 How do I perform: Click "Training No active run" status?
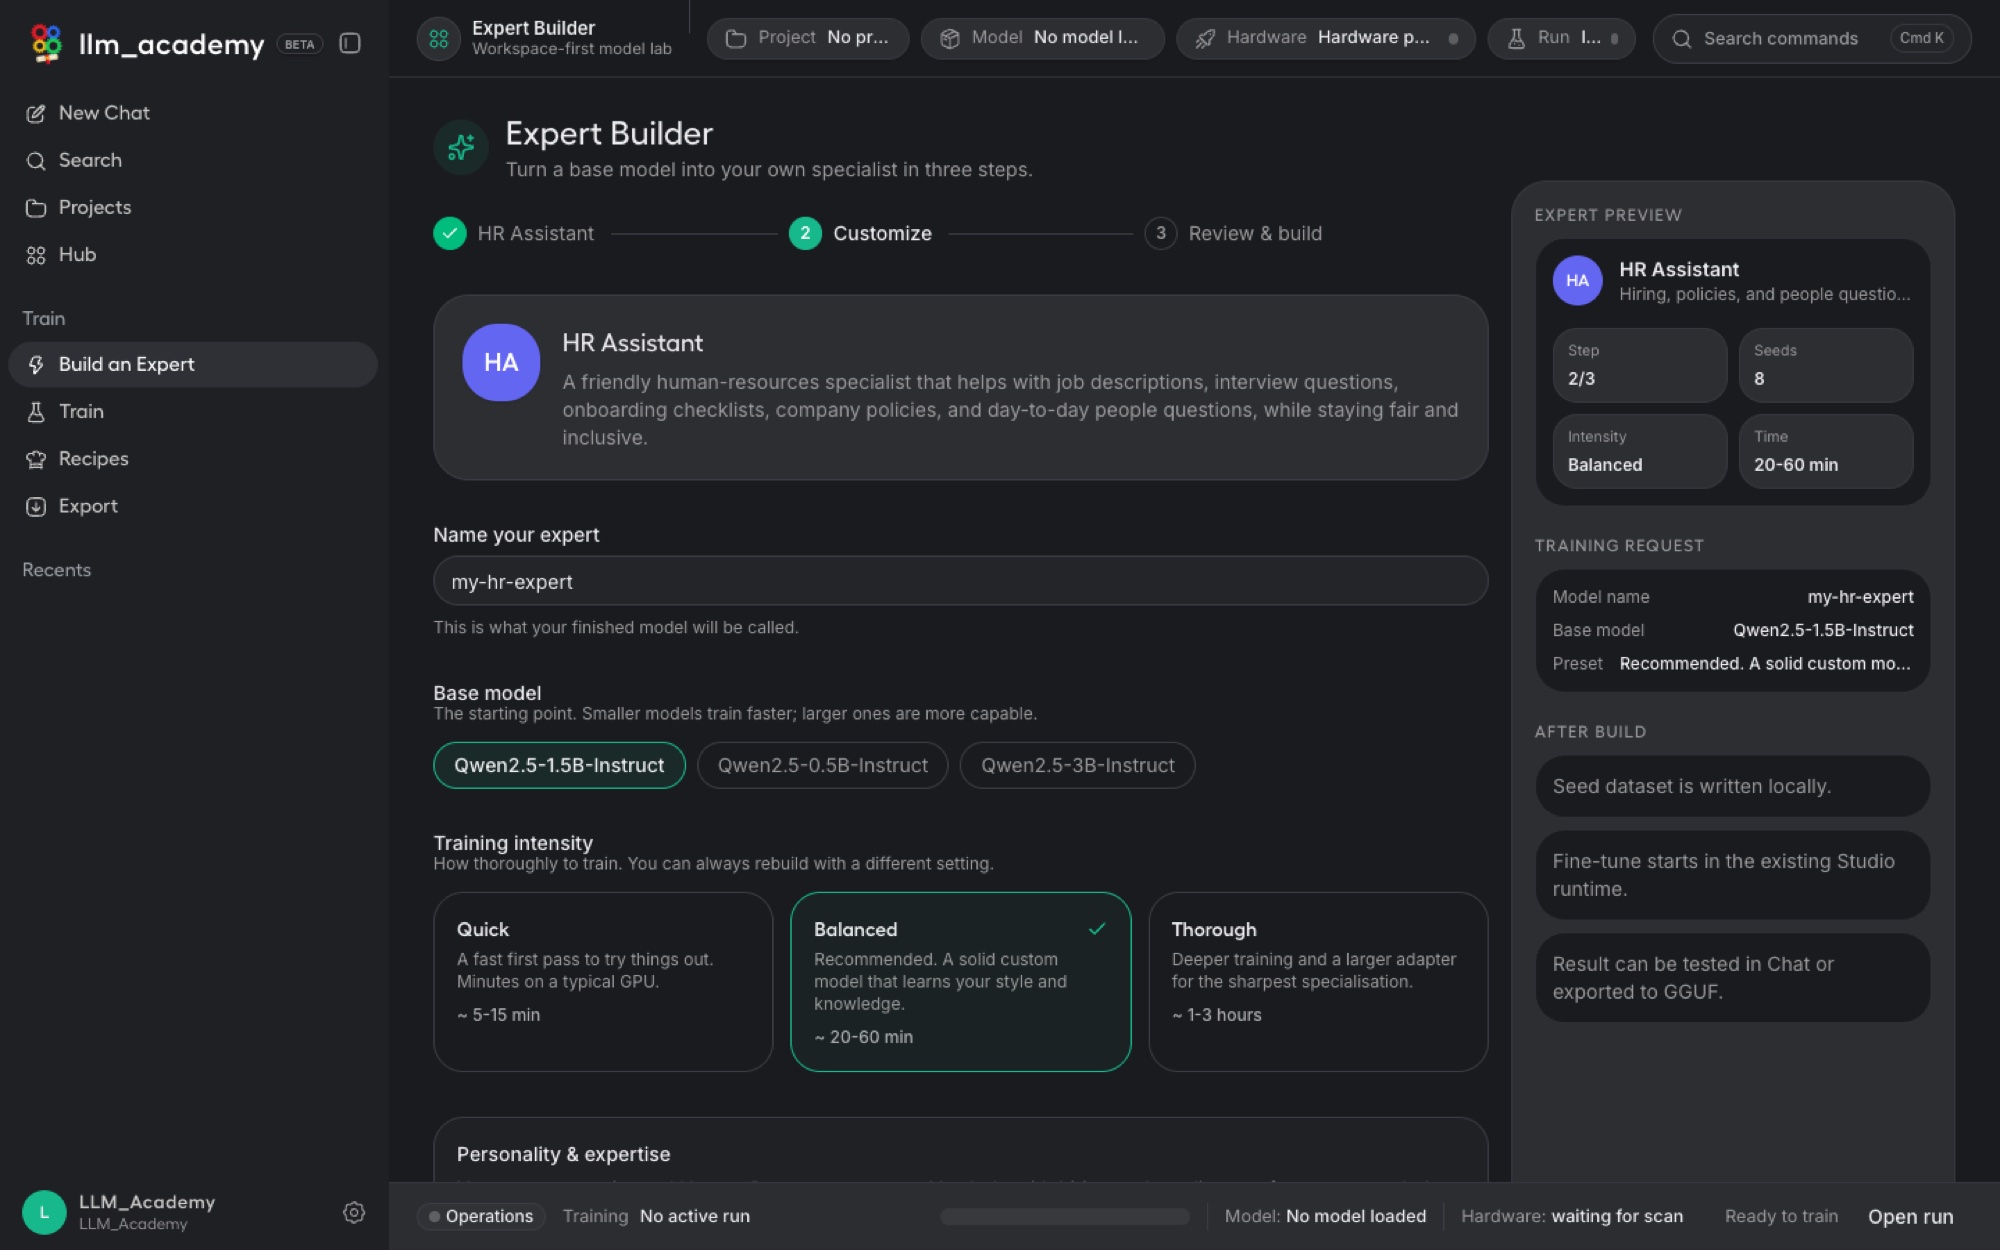656,1216
